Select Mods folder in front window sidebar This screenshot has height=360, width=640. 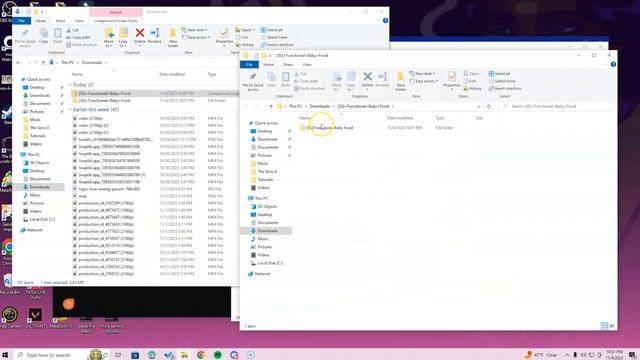tap(262, 163)
